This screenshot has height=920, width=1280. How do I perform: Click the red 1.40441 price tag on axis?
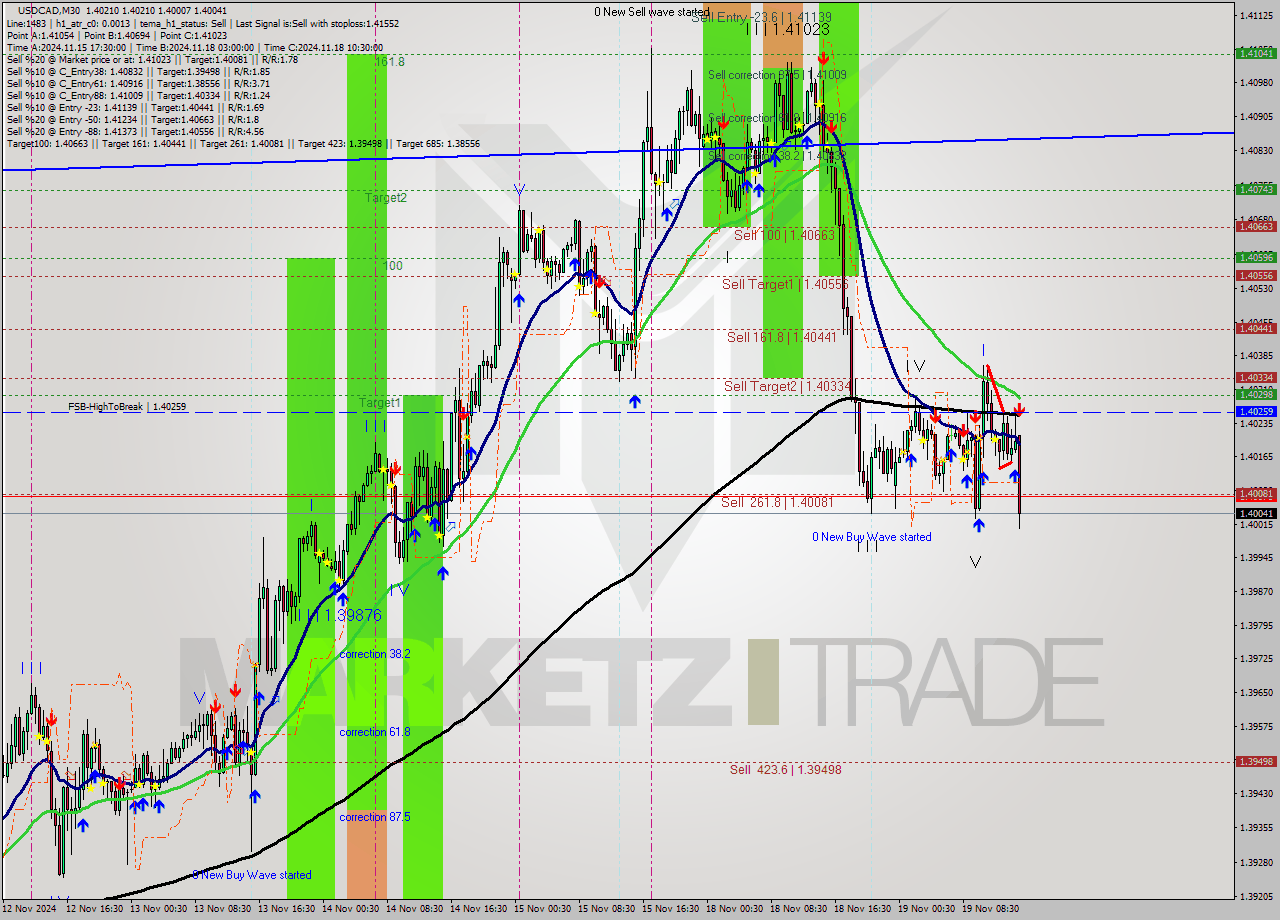[1255, 328]
